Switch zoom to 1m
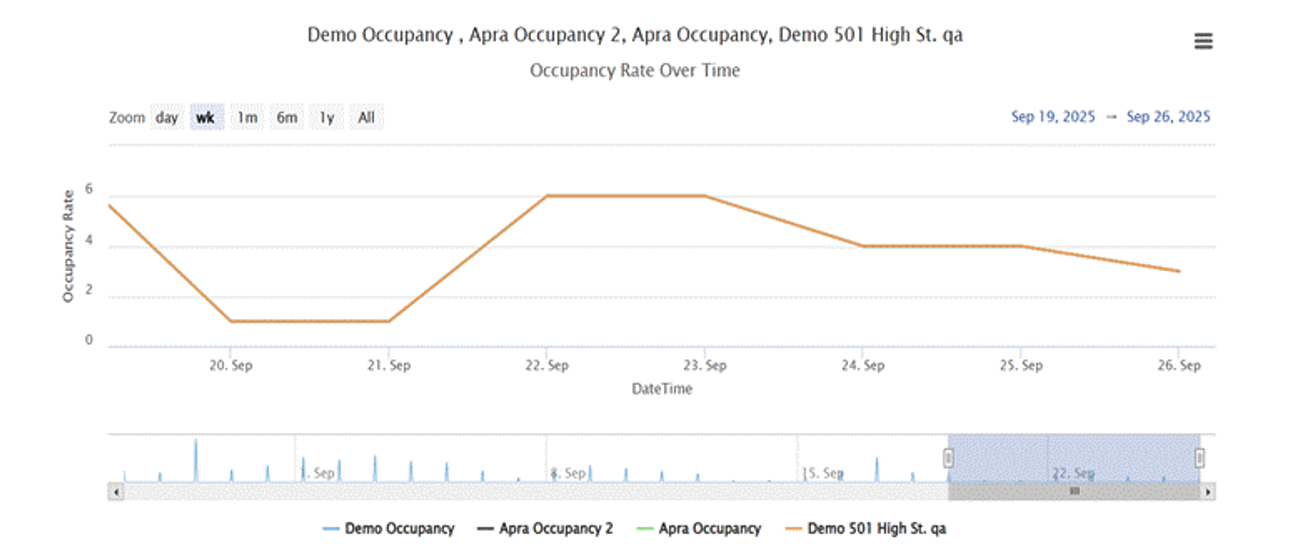This screenshot has width=1294, height=558. [246, 118]
